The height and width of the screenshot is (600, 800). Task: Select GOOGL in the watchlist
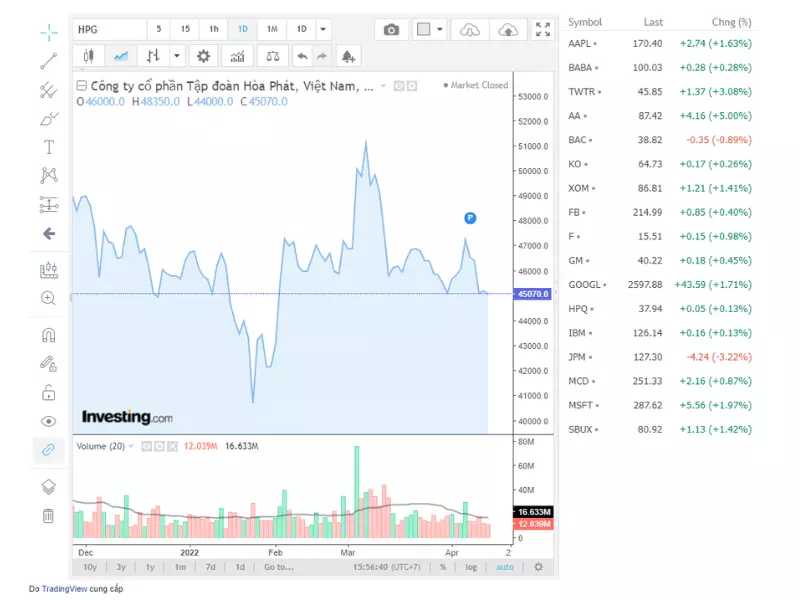coord(660,285)
